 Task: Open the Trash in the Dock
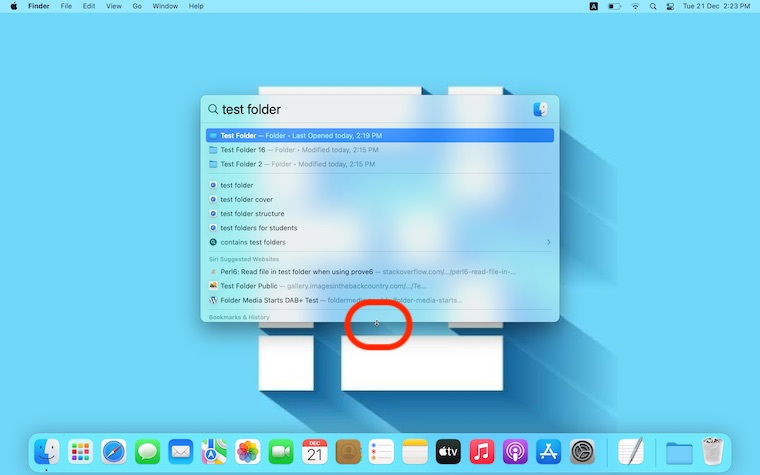coord(712,451)
